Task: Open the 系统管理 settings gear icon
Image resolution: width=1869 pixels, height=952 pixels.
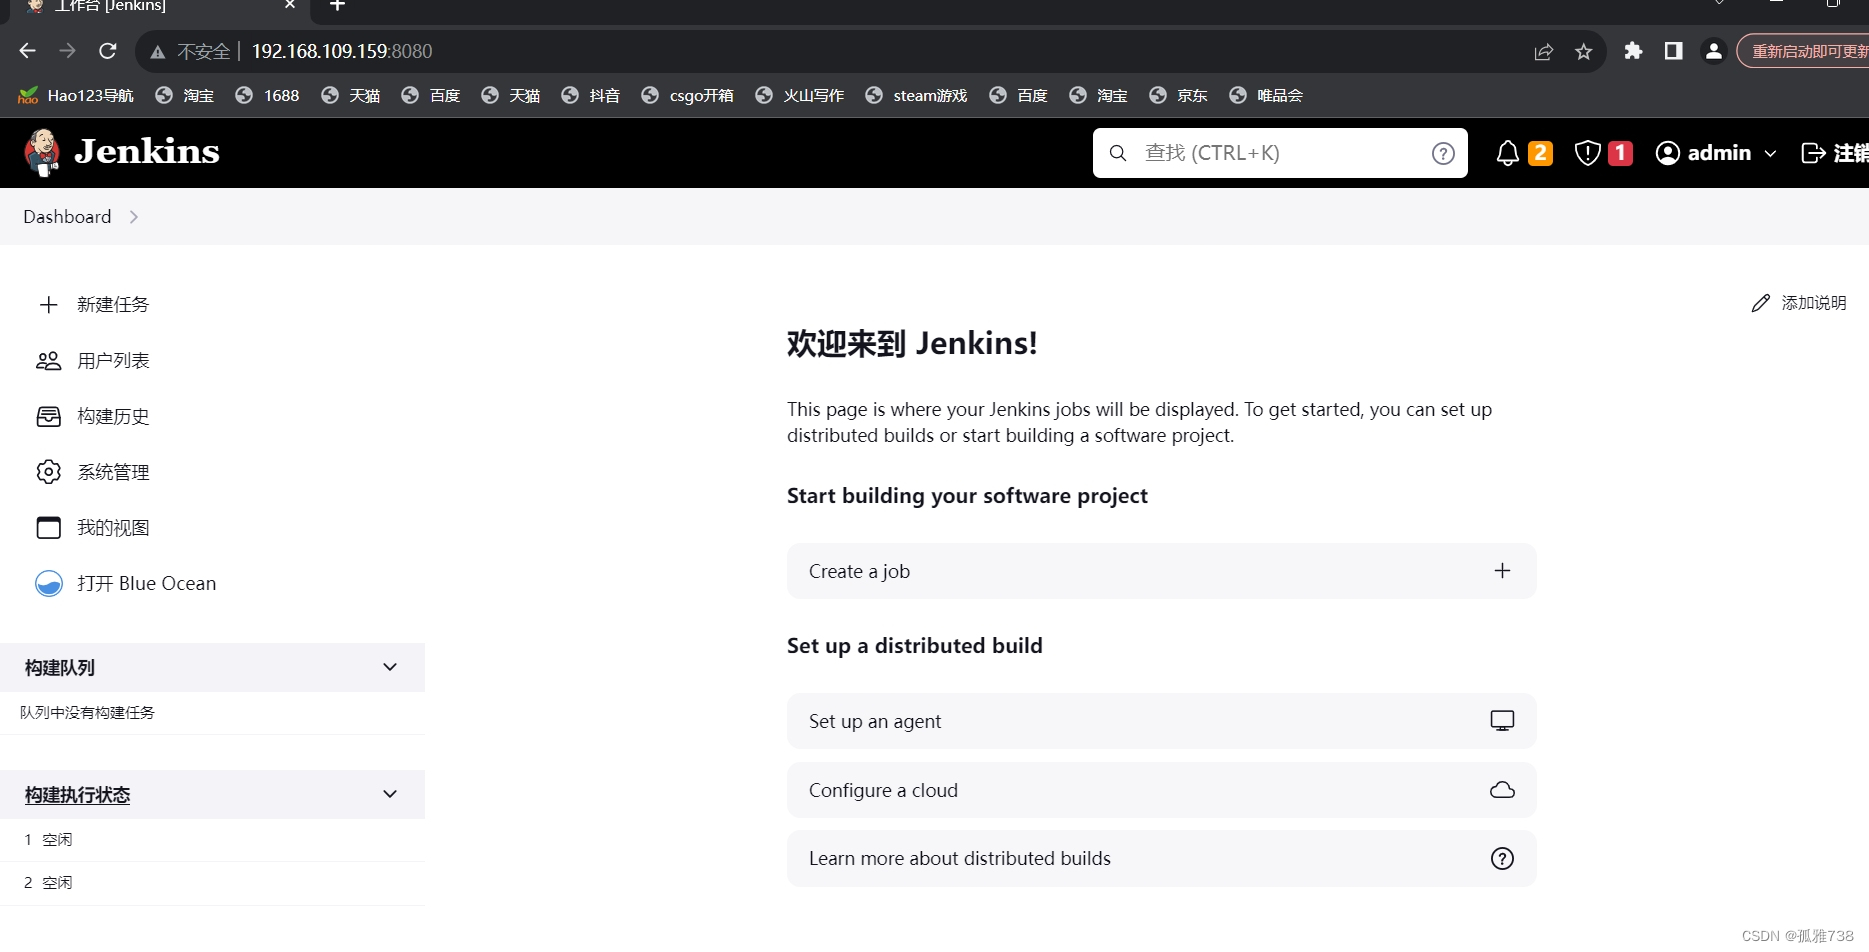Action: pyautogui.click(x=48, y=471)
